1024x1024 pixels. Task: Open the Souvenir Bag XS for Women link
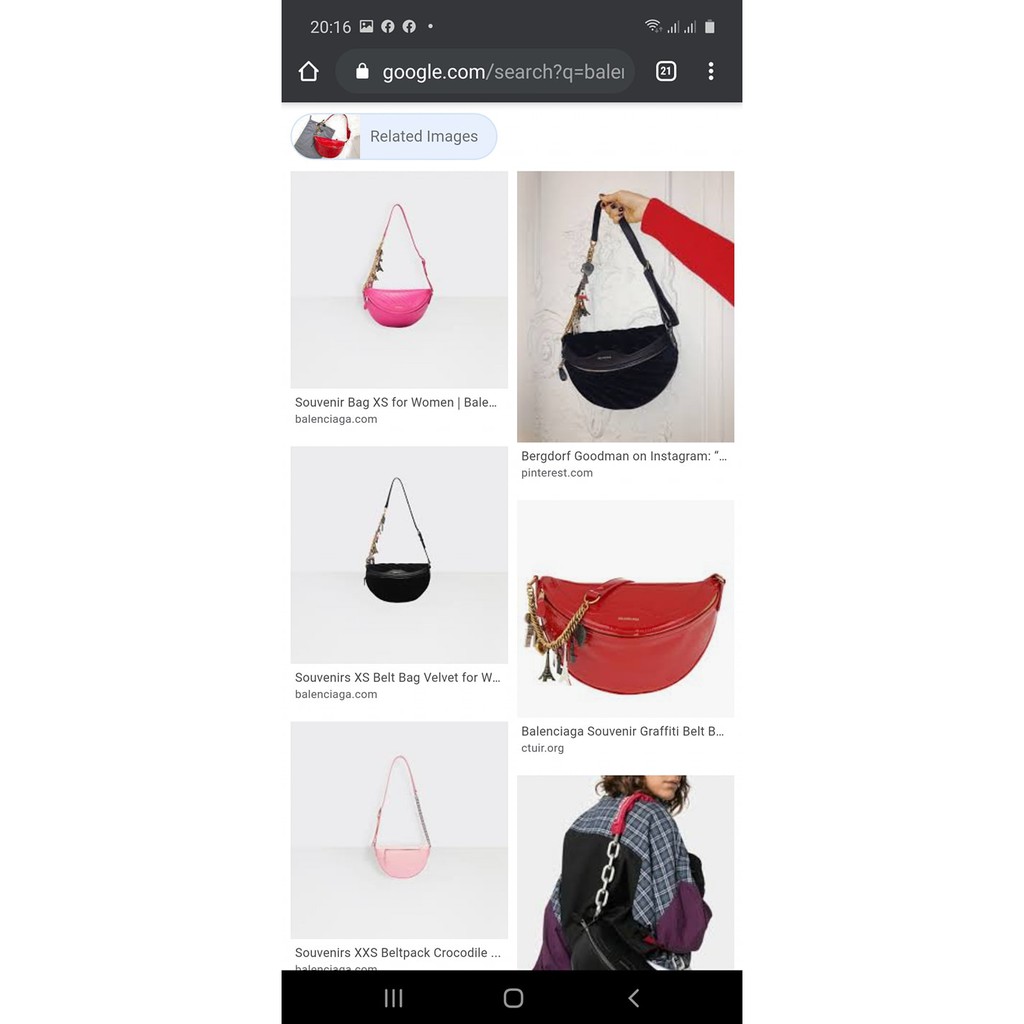tap(396, 402)
